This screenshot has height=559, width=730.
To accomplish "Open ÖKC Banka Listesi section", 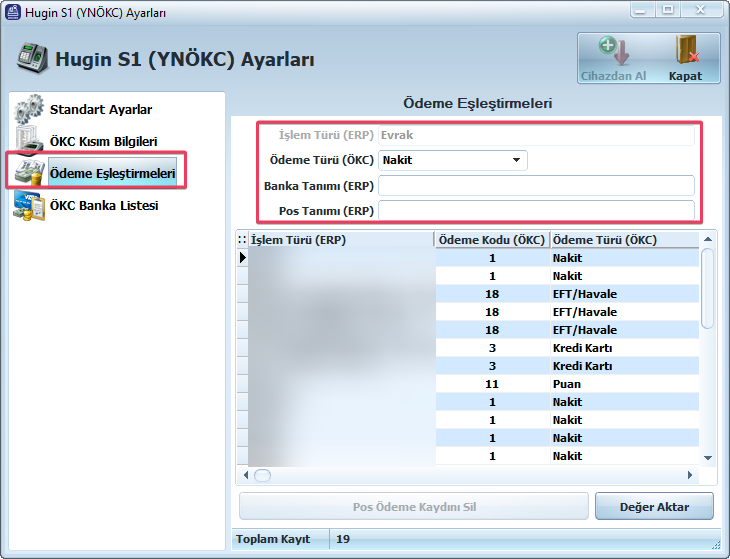I will coord(104,205).
